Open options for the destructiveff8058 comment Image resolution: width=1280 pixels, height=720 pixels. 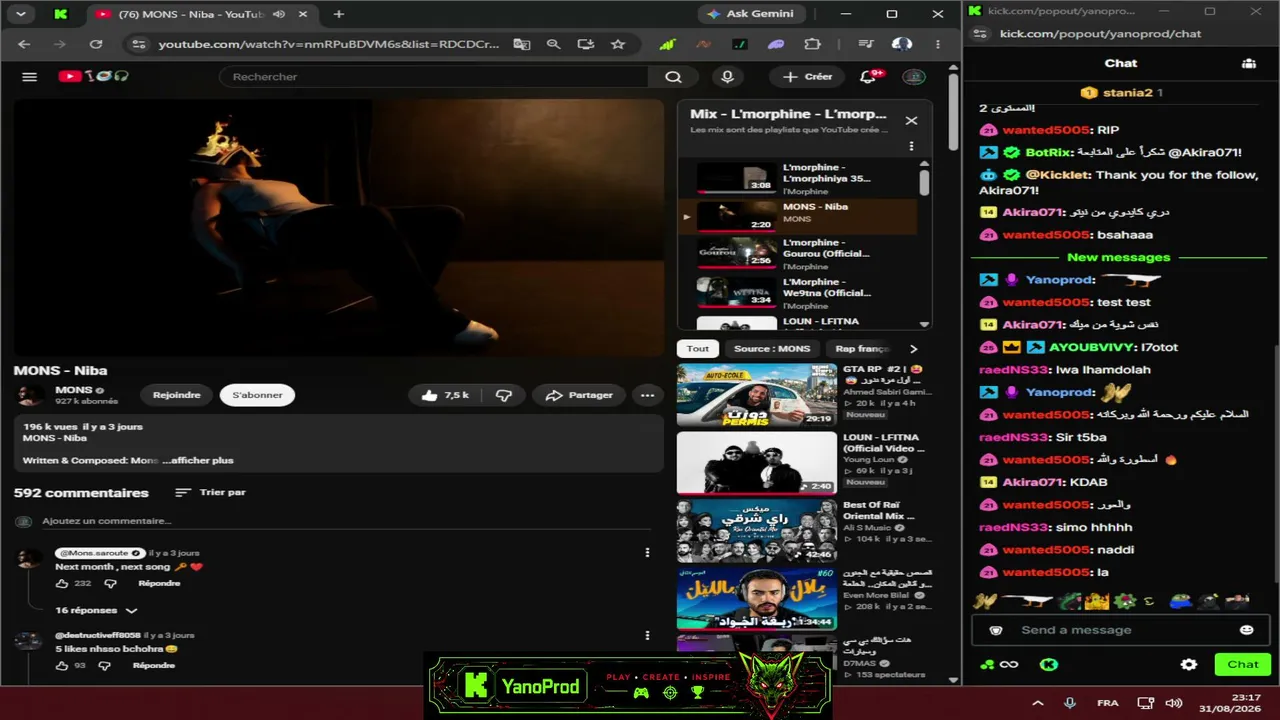click(x=647, y=635)
